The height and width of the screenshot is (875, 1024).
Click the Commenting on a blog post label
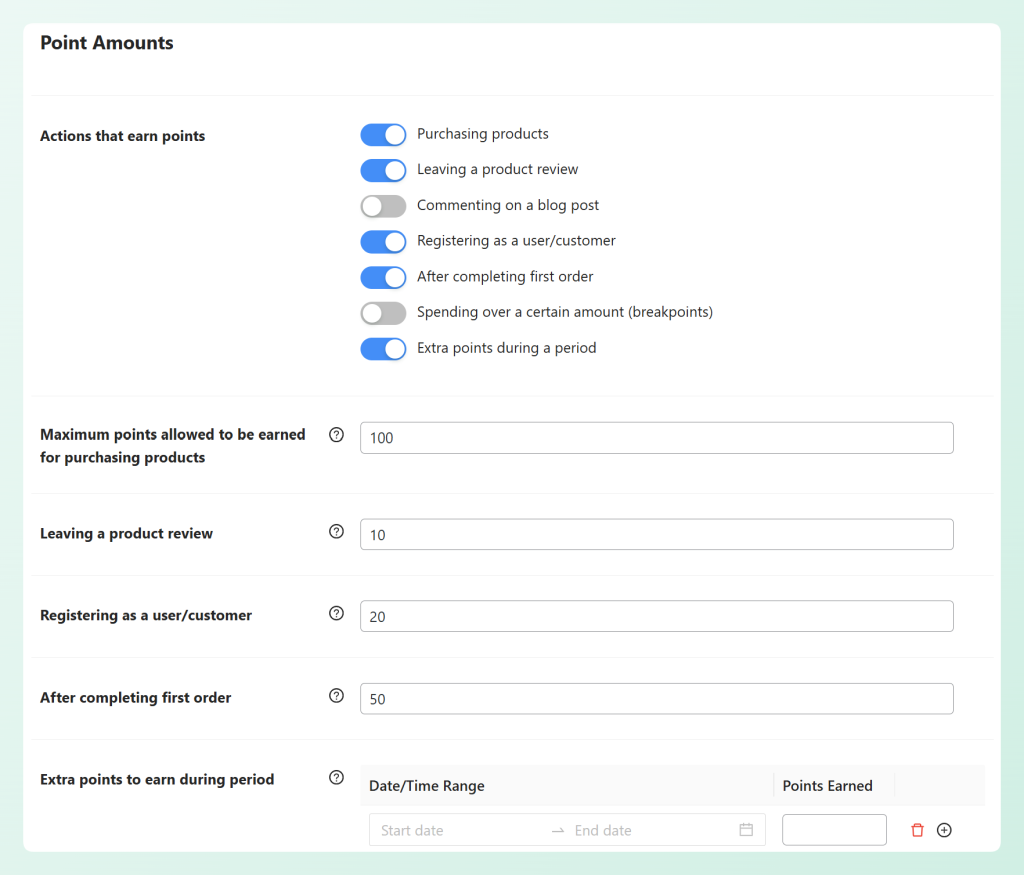coord(507,205)
